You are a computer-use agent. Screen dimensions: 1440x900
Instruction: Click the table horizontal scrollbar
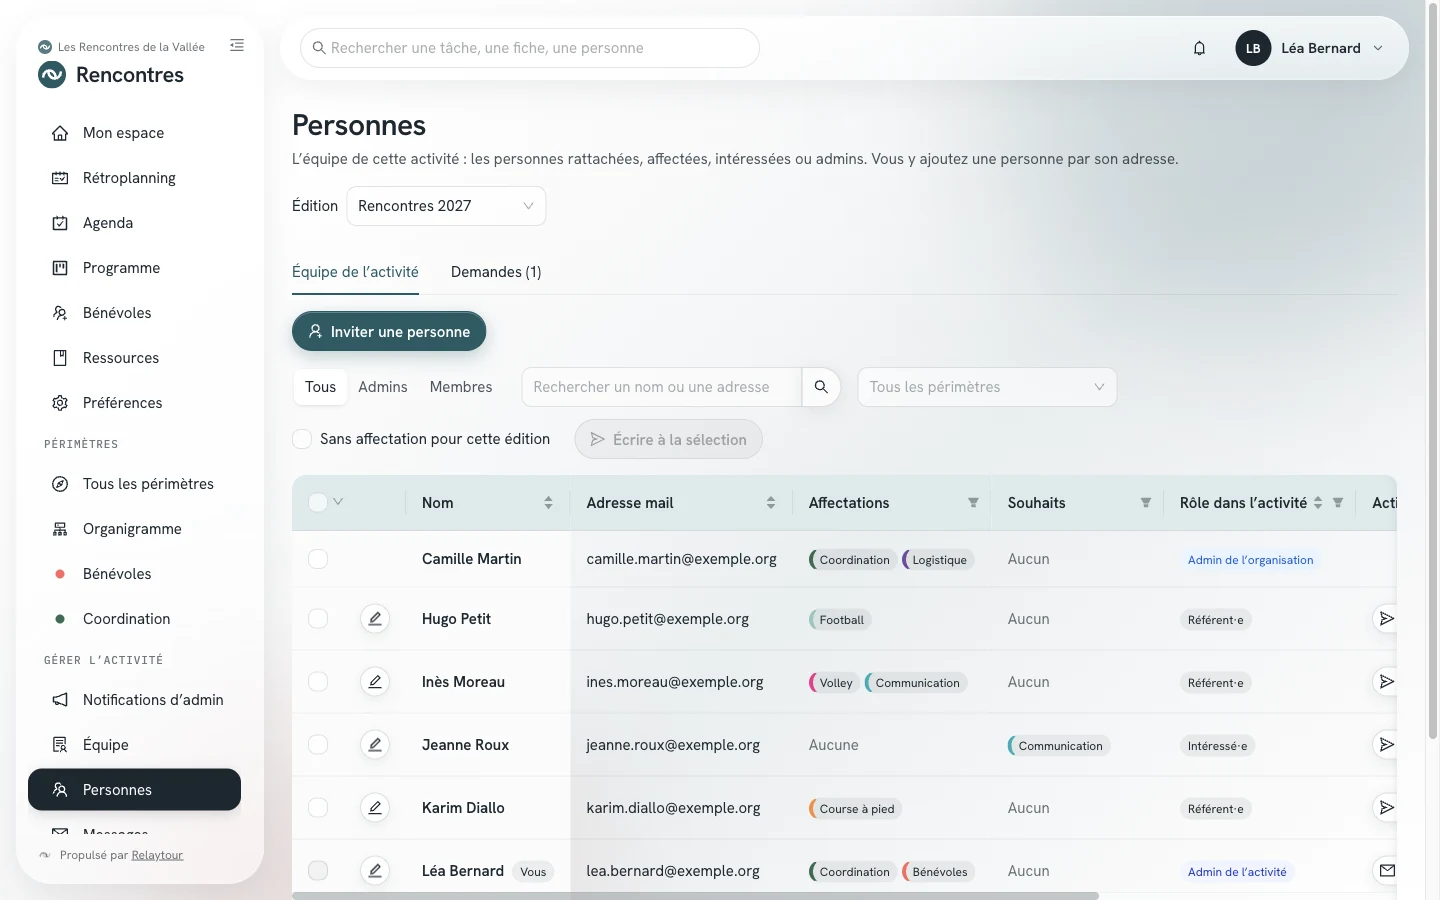coord(695,895)
